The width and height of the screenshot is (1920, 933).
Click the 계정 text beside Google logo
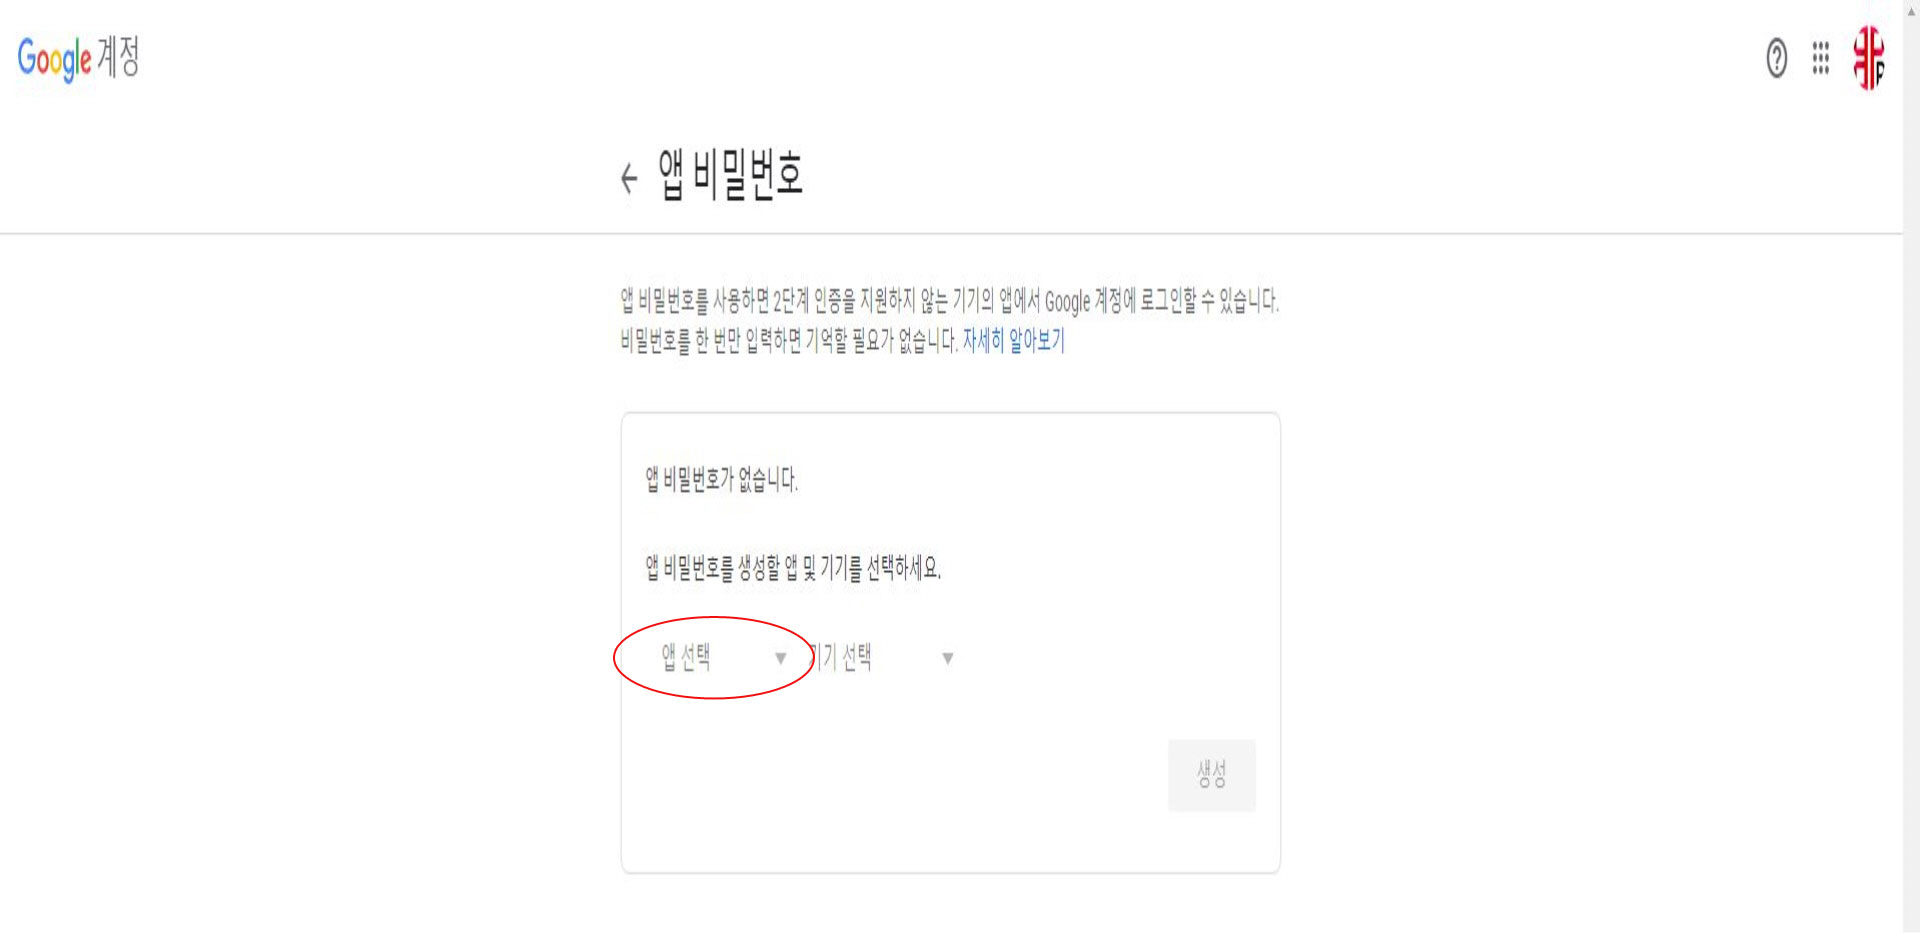click(x=118, y=56)
